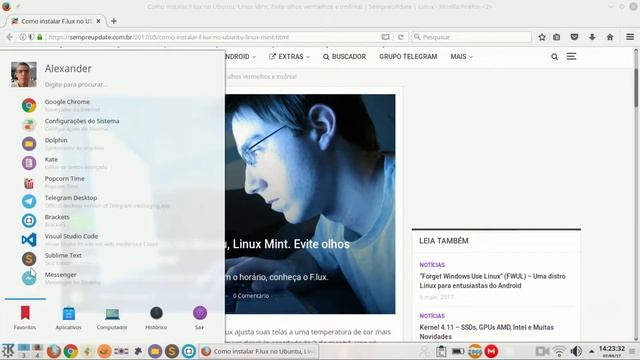Switch to the Aplicativos launcher tab
This screenshot has height=360, width=640.
pos(69,317)
